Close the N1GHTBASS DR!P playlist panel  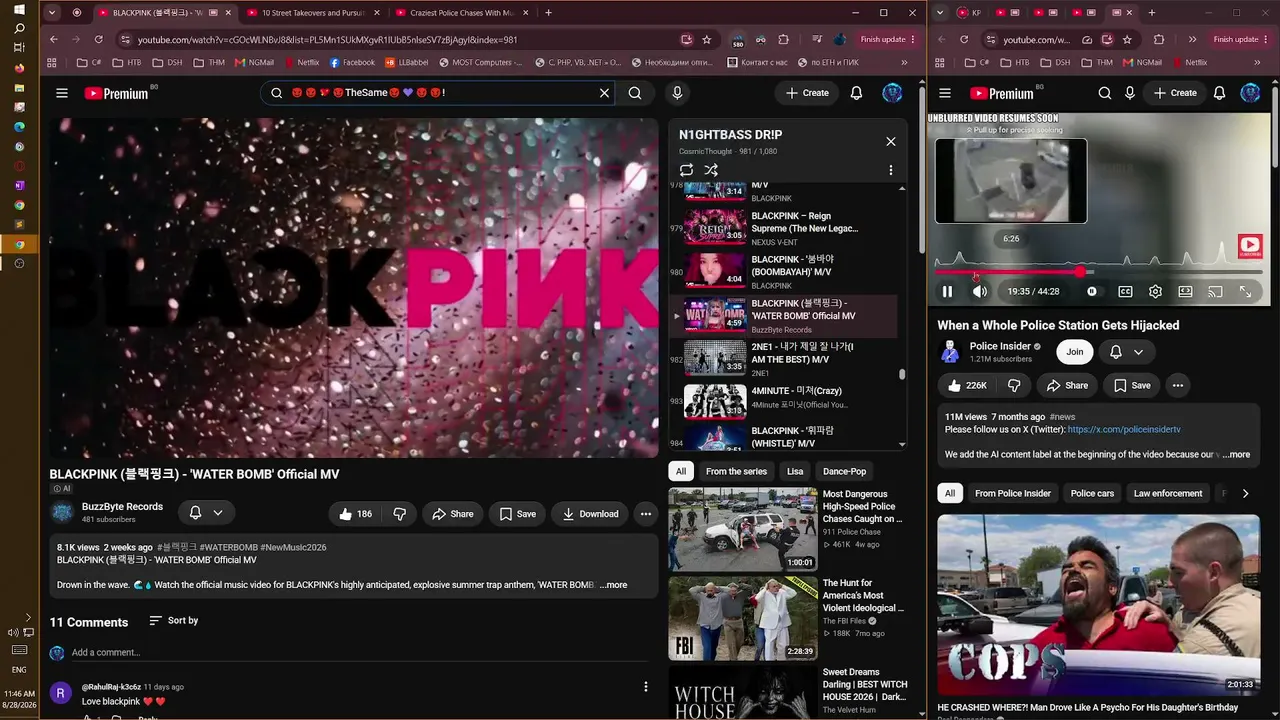point(891,141)
